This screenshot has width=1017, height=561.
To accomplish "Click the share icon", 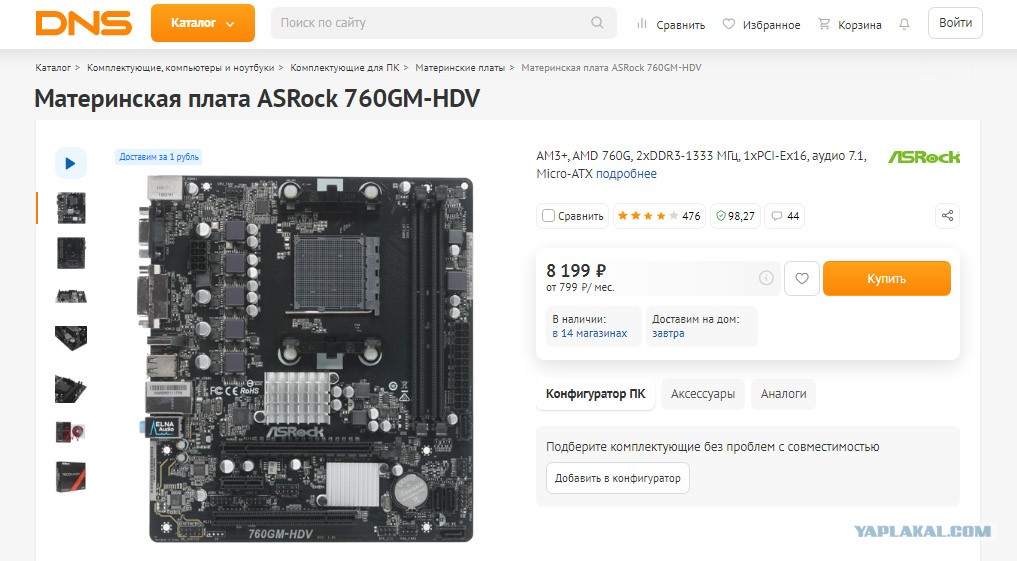I will (947, 216).
